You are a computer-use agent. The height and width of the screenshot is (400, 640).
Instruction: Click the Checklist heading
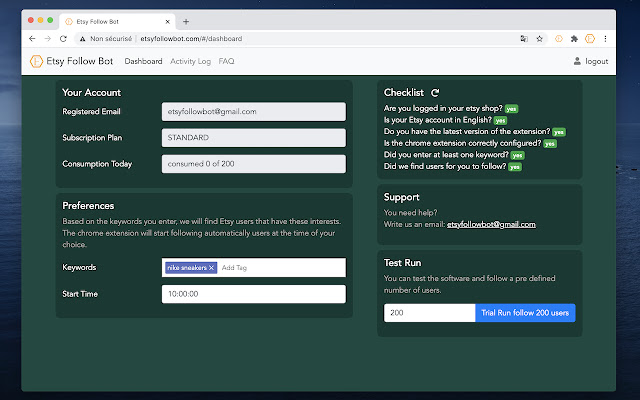(404, 93)
